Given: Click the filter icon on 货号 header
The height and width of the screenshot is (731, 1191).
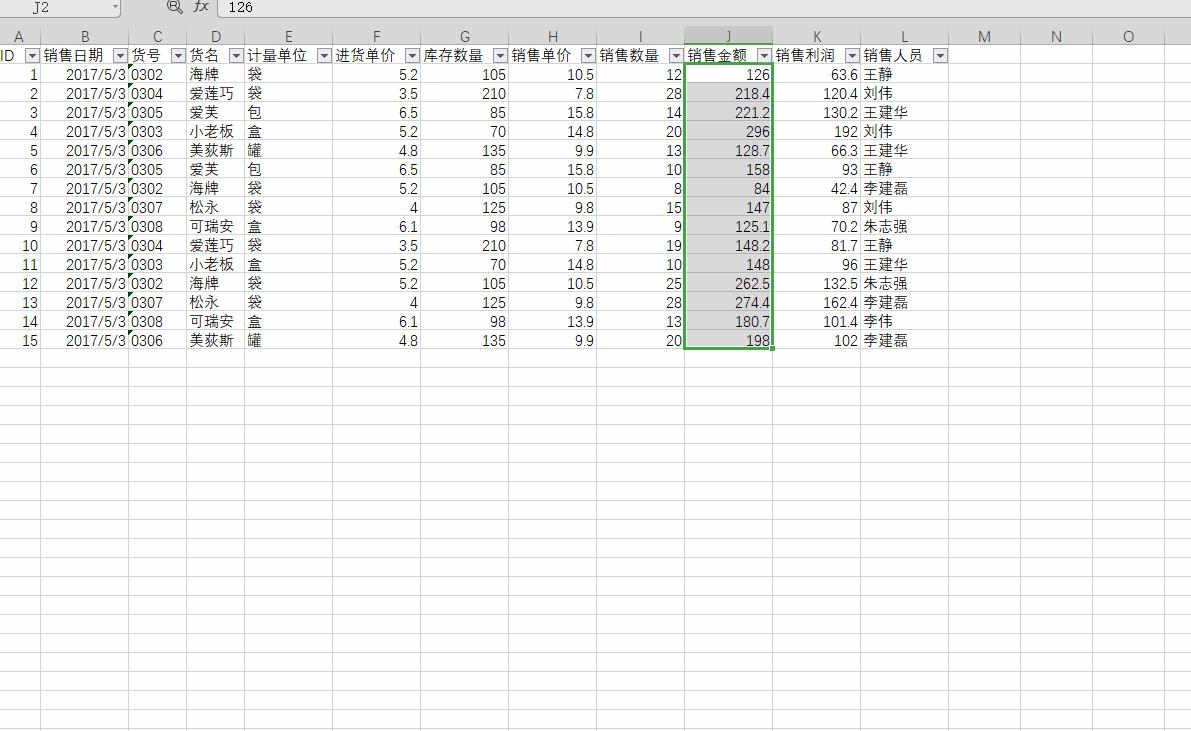Looking at the screenshot, I should (177, 55).
